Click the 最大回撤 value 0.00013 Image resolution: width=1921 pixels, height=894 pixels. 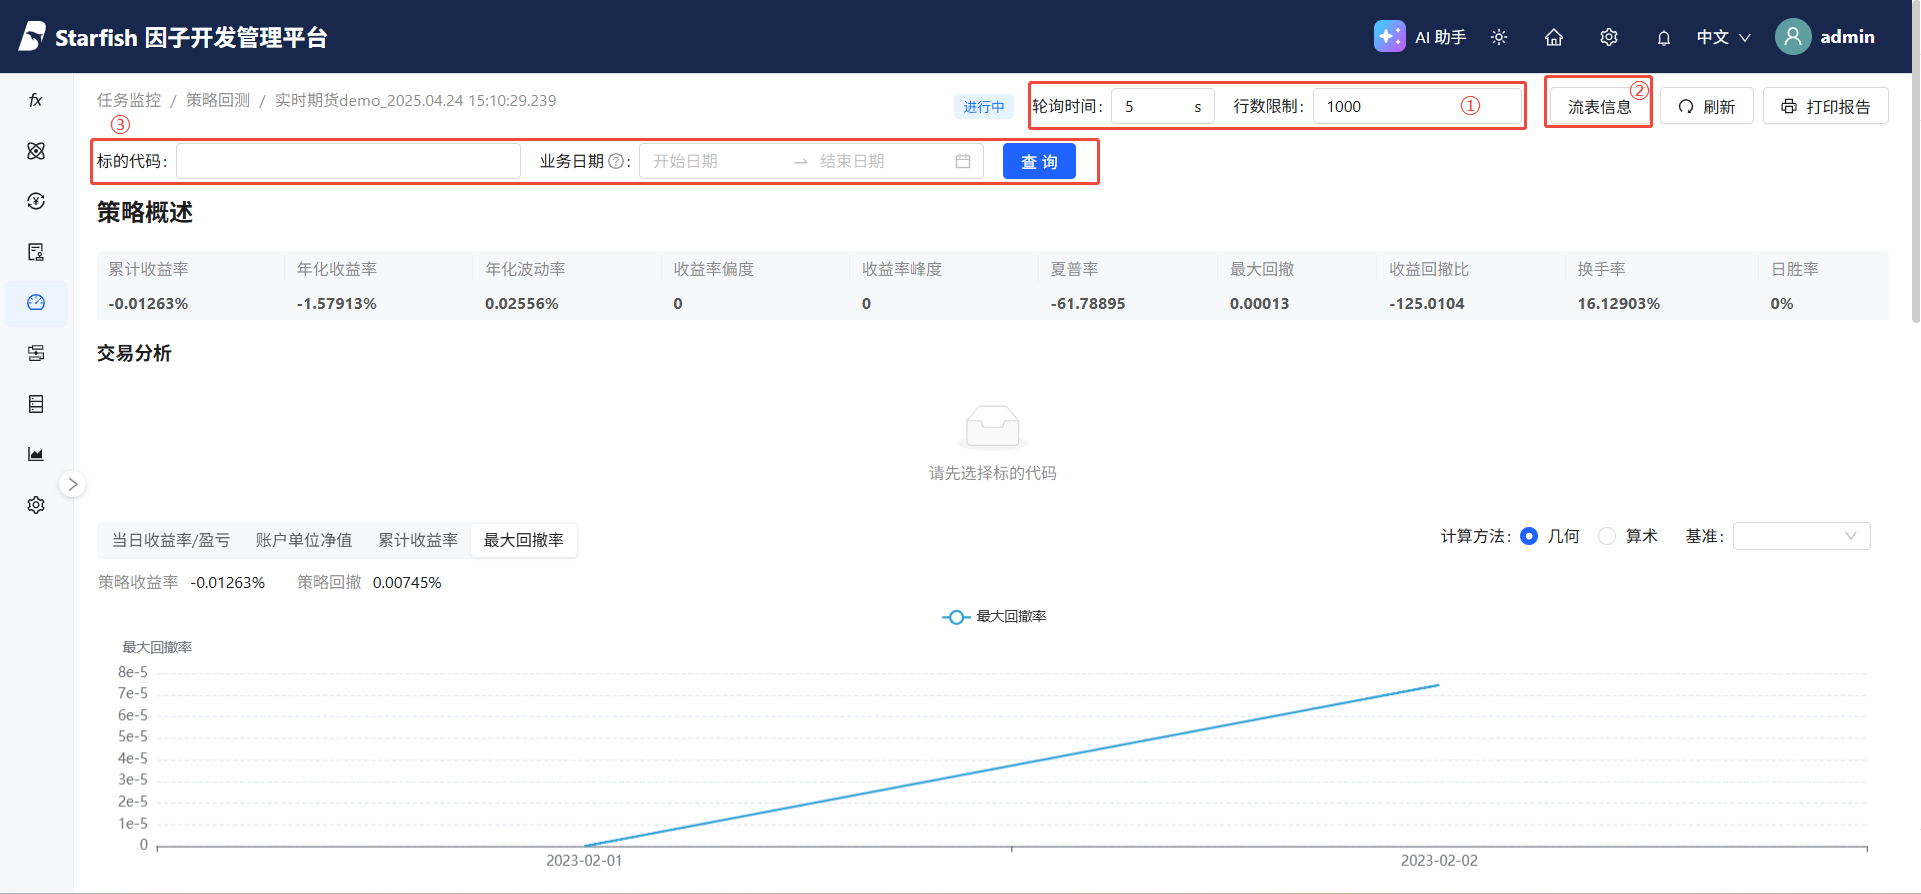click(x=1260, y=303)
